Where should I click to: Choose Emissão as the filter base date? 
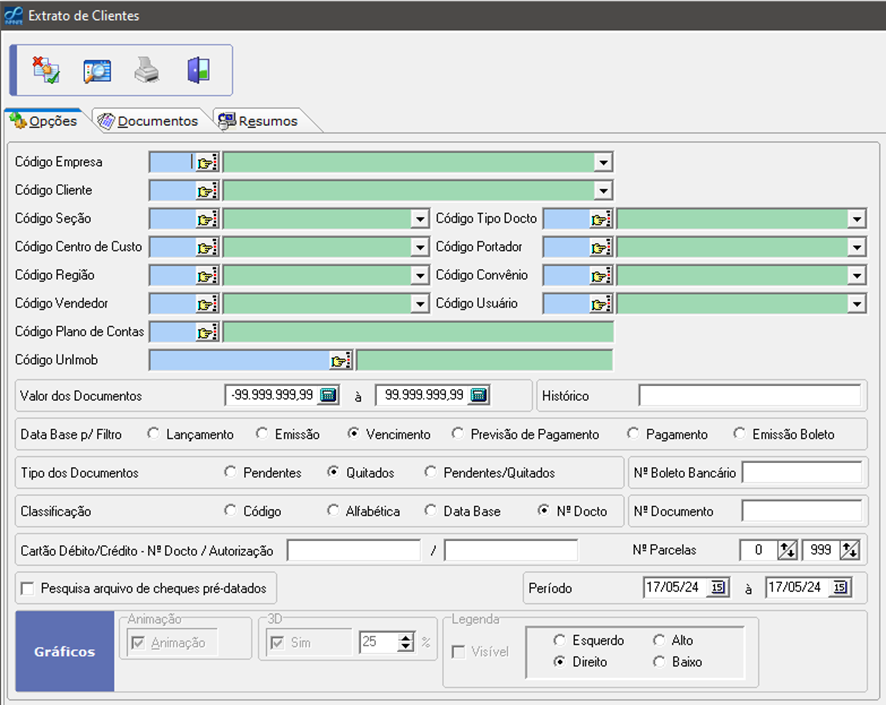tap(262, 434)
